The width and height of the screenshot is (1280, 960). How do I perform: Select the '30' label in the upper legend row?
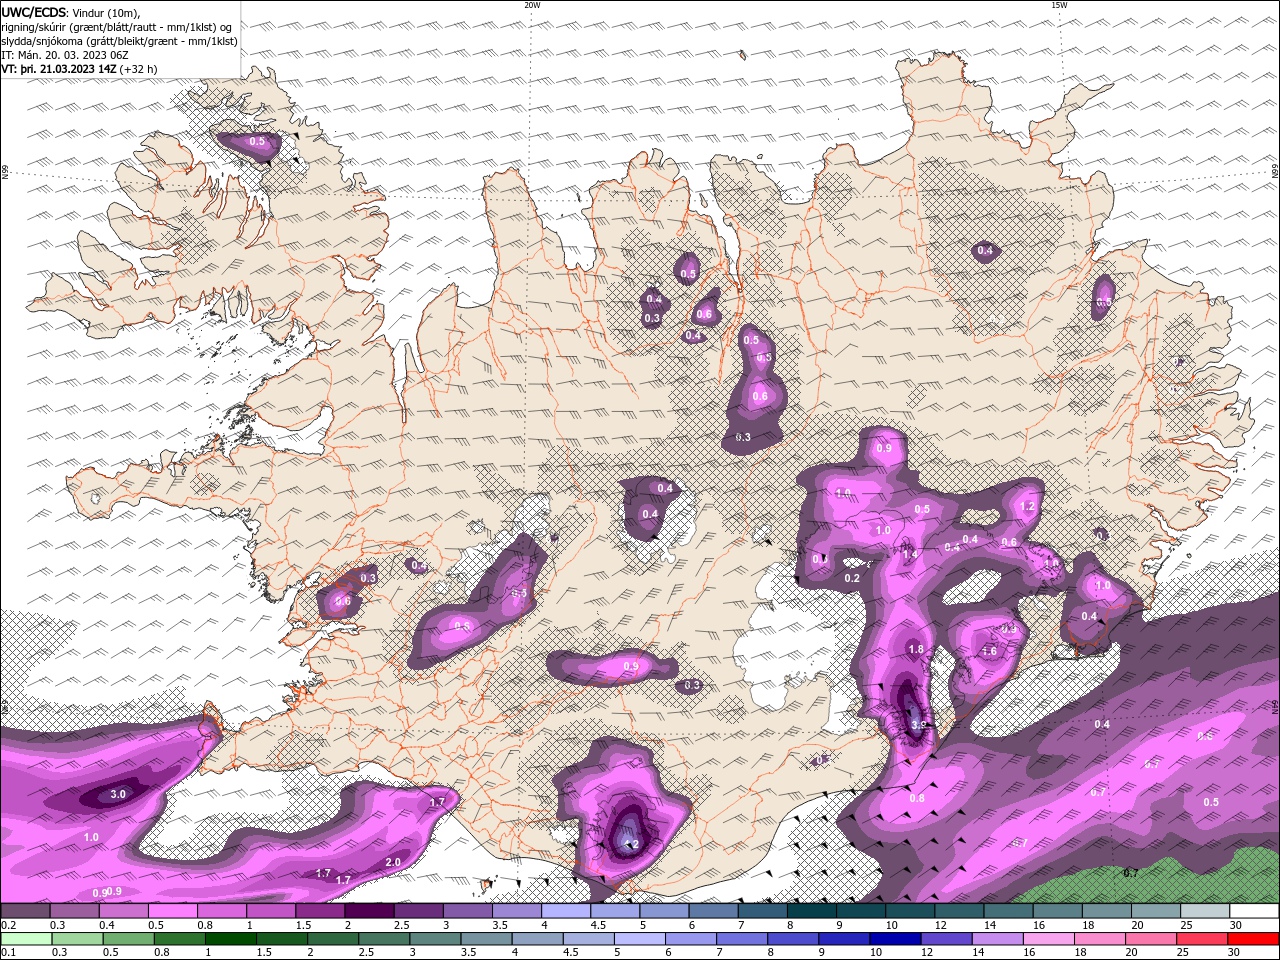[1234, 926]
